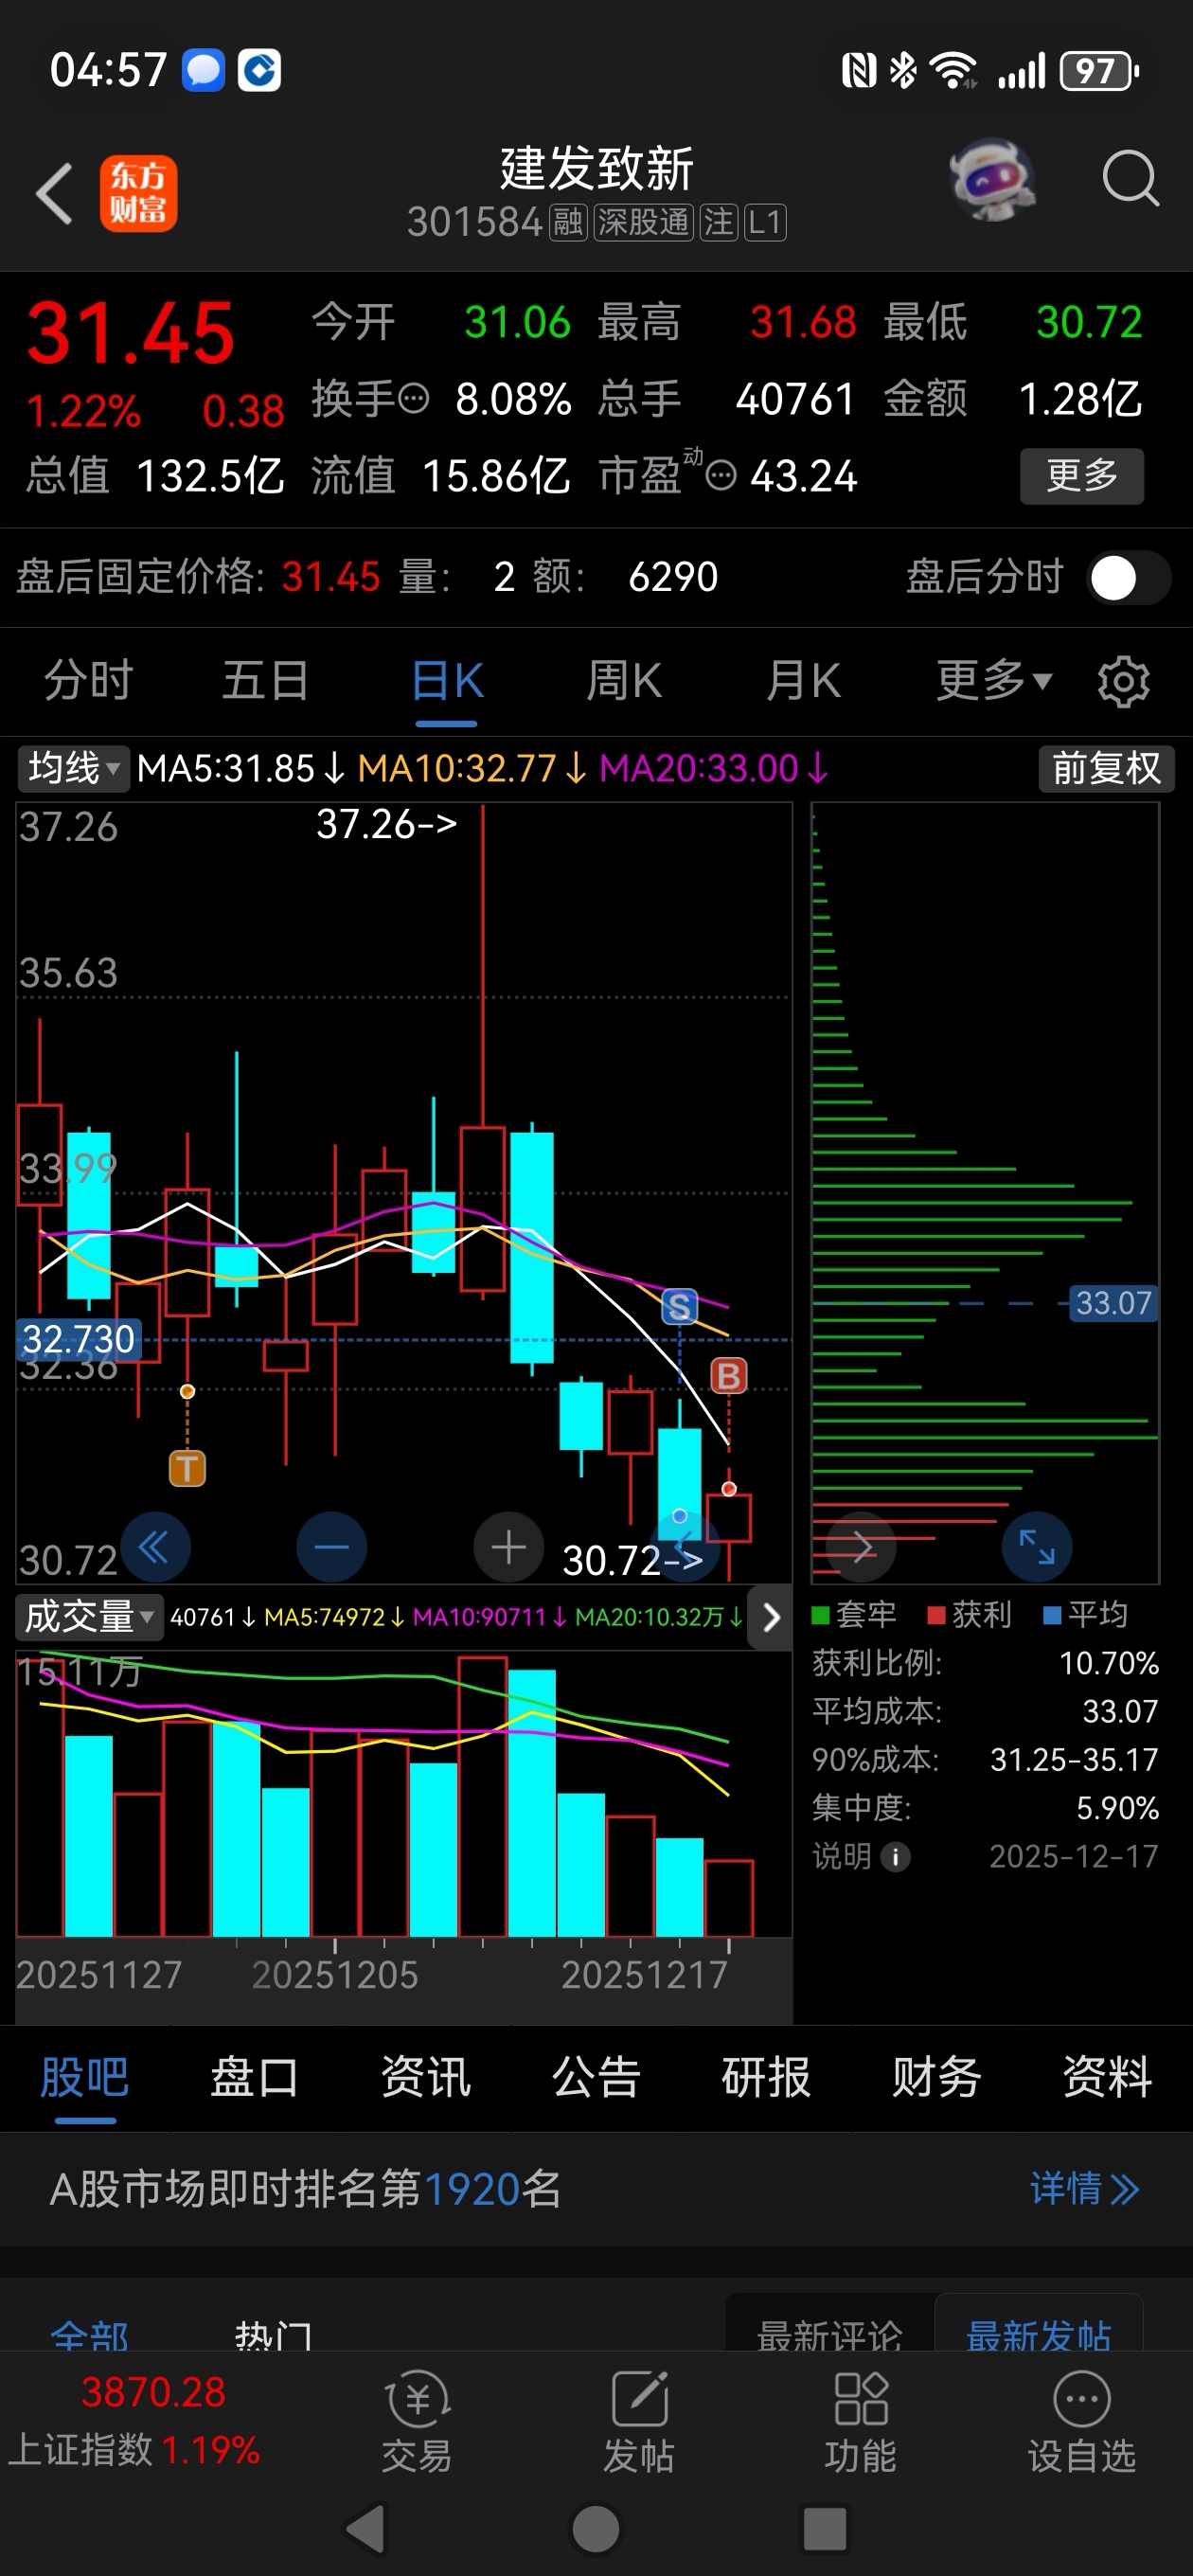Tap stock title 建发致新
This screenshot has height=2576, width=1193.
[597, 168]
